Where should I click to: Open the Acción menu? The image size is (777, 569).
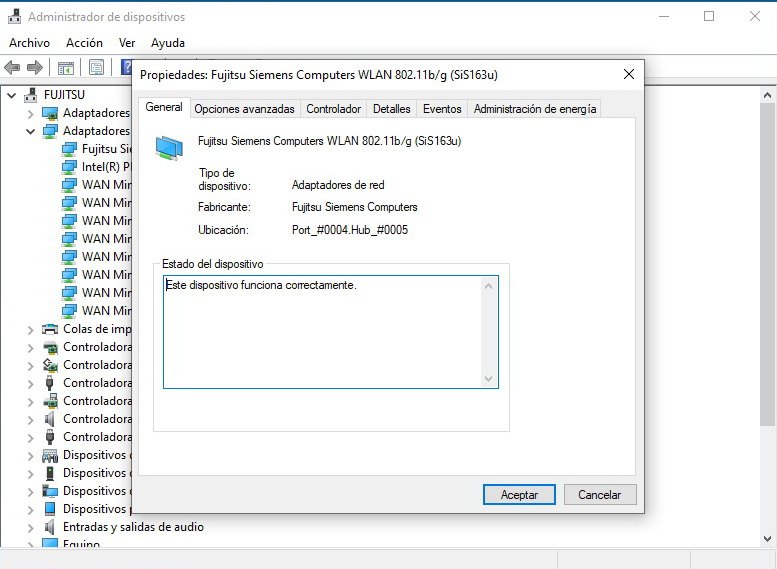84,43
